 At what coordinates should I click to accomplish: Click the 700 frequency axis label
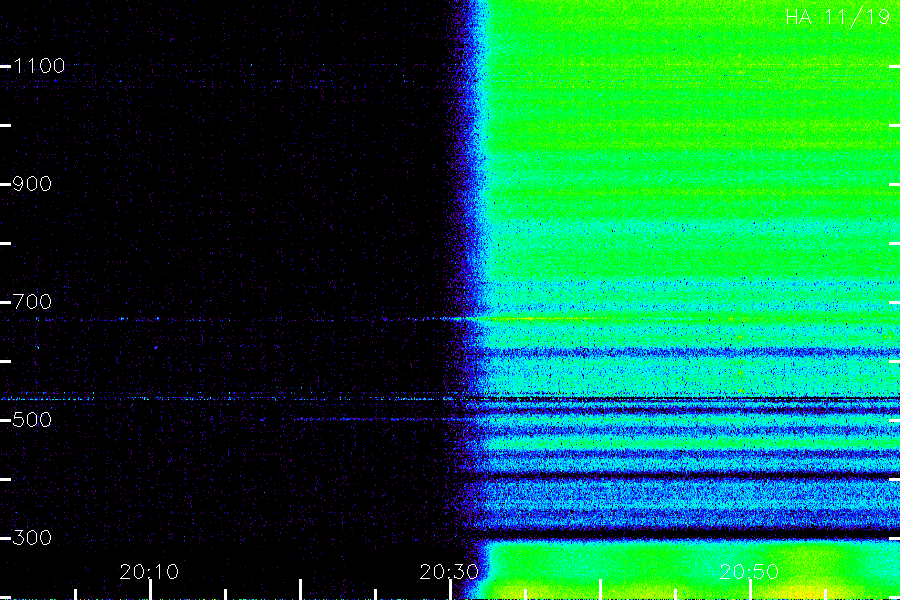coord(32,301)
